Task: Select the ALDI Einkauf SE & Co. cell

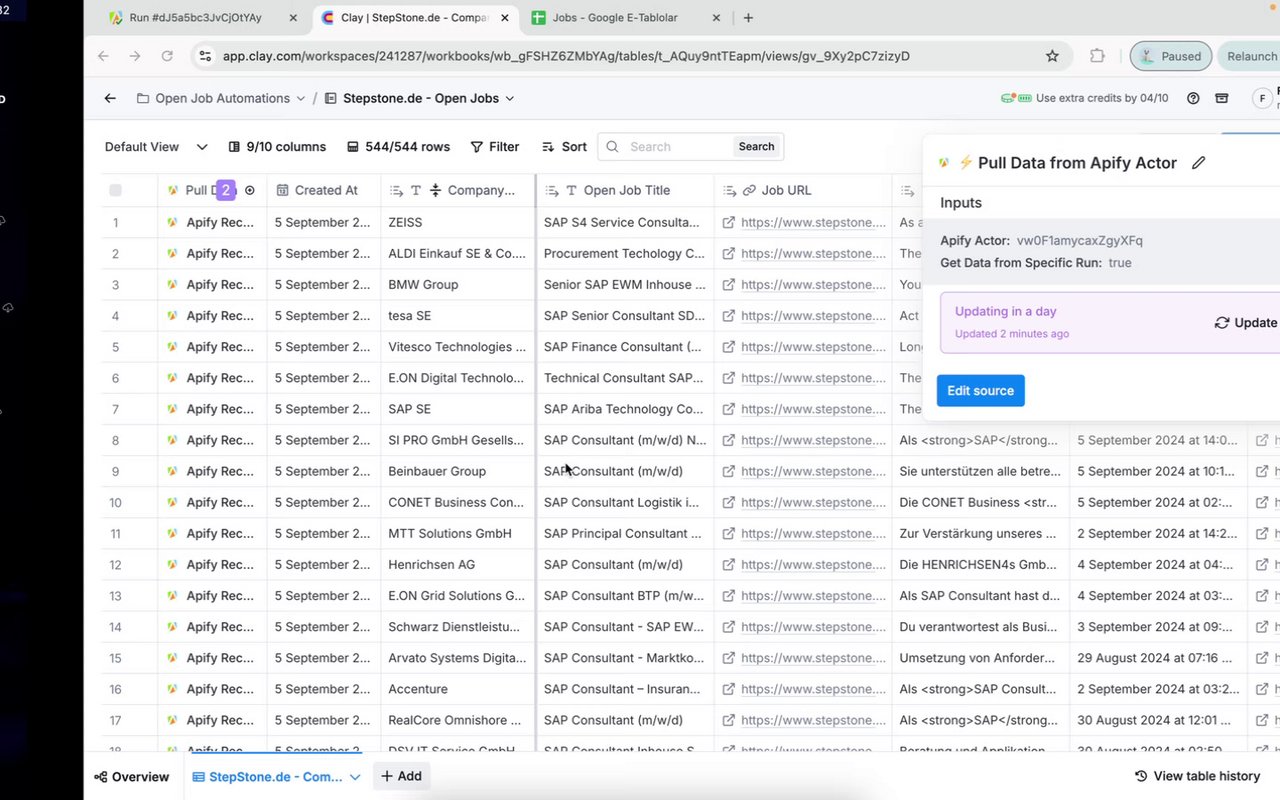Action: (458, 253)
